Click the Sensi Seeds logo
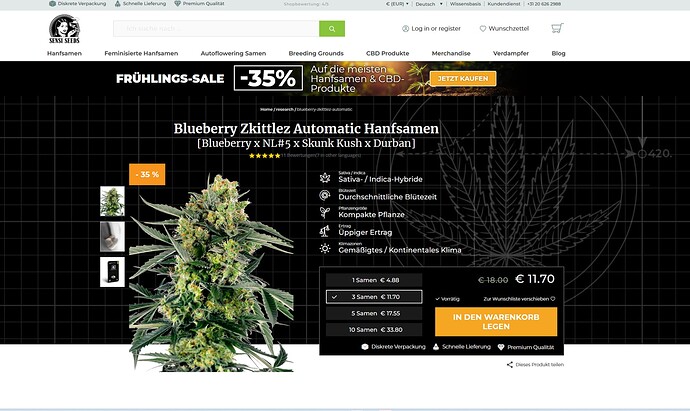Viewport: 690px width, 411px height. [64, 29]
